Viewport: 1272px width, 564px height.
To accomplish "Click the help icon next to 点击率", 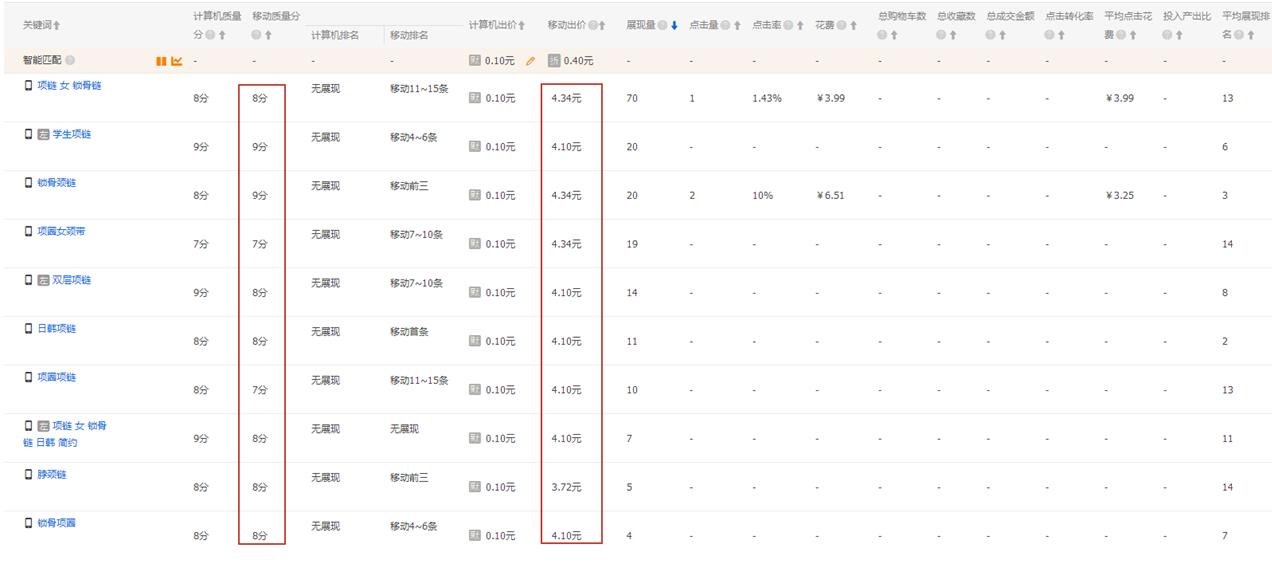I will (x=788, y=25).
